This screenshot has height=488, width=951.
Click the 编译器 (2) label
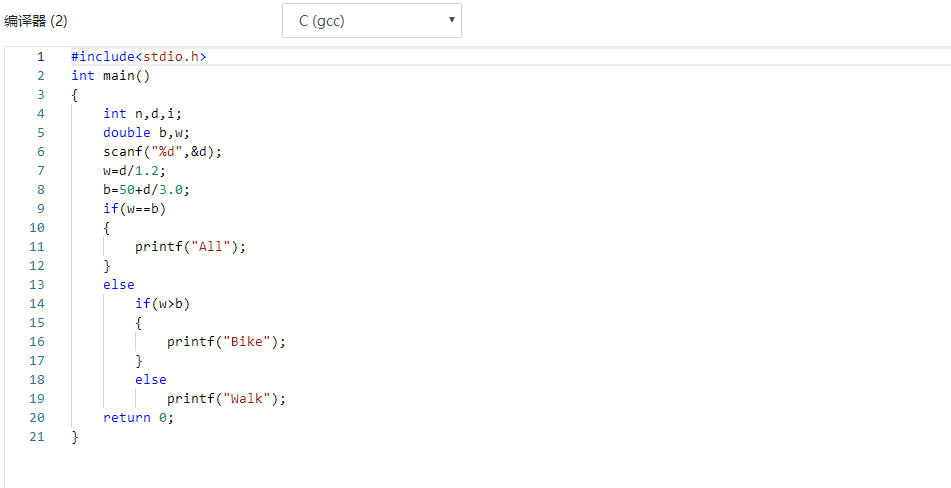[x=36, y=21]
